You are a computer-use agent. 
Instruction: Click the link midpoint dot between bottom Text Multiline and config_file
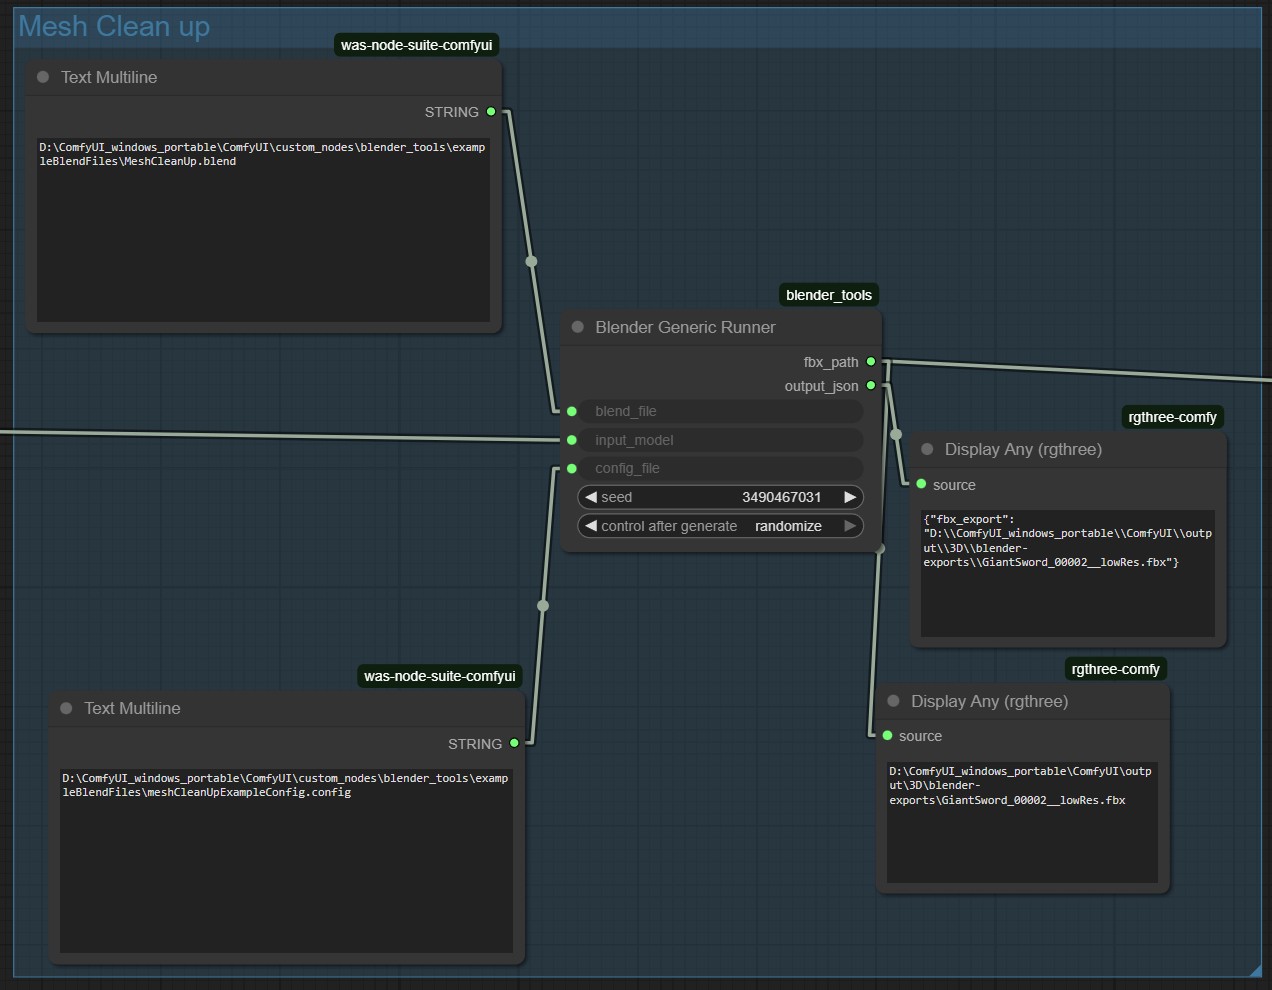click(x=543, y=605)
